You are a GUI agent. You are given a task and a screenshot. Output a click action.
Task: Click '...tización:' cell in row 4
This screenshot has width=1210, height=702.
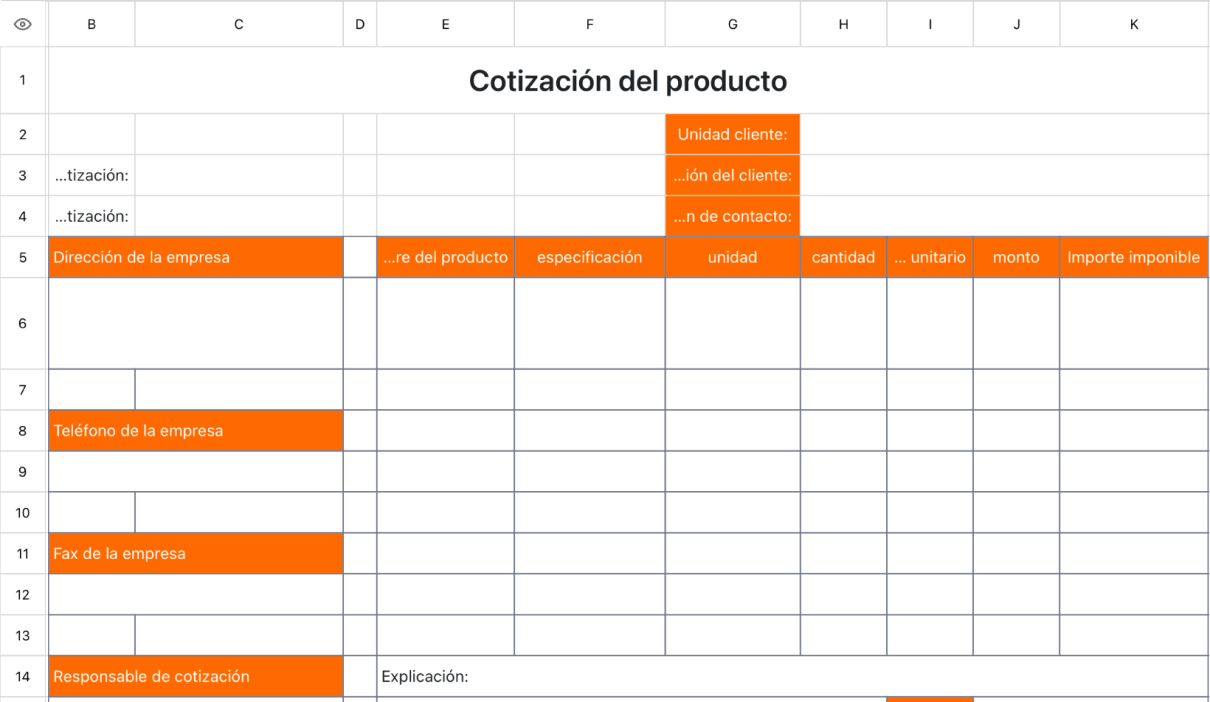[92, 216]
